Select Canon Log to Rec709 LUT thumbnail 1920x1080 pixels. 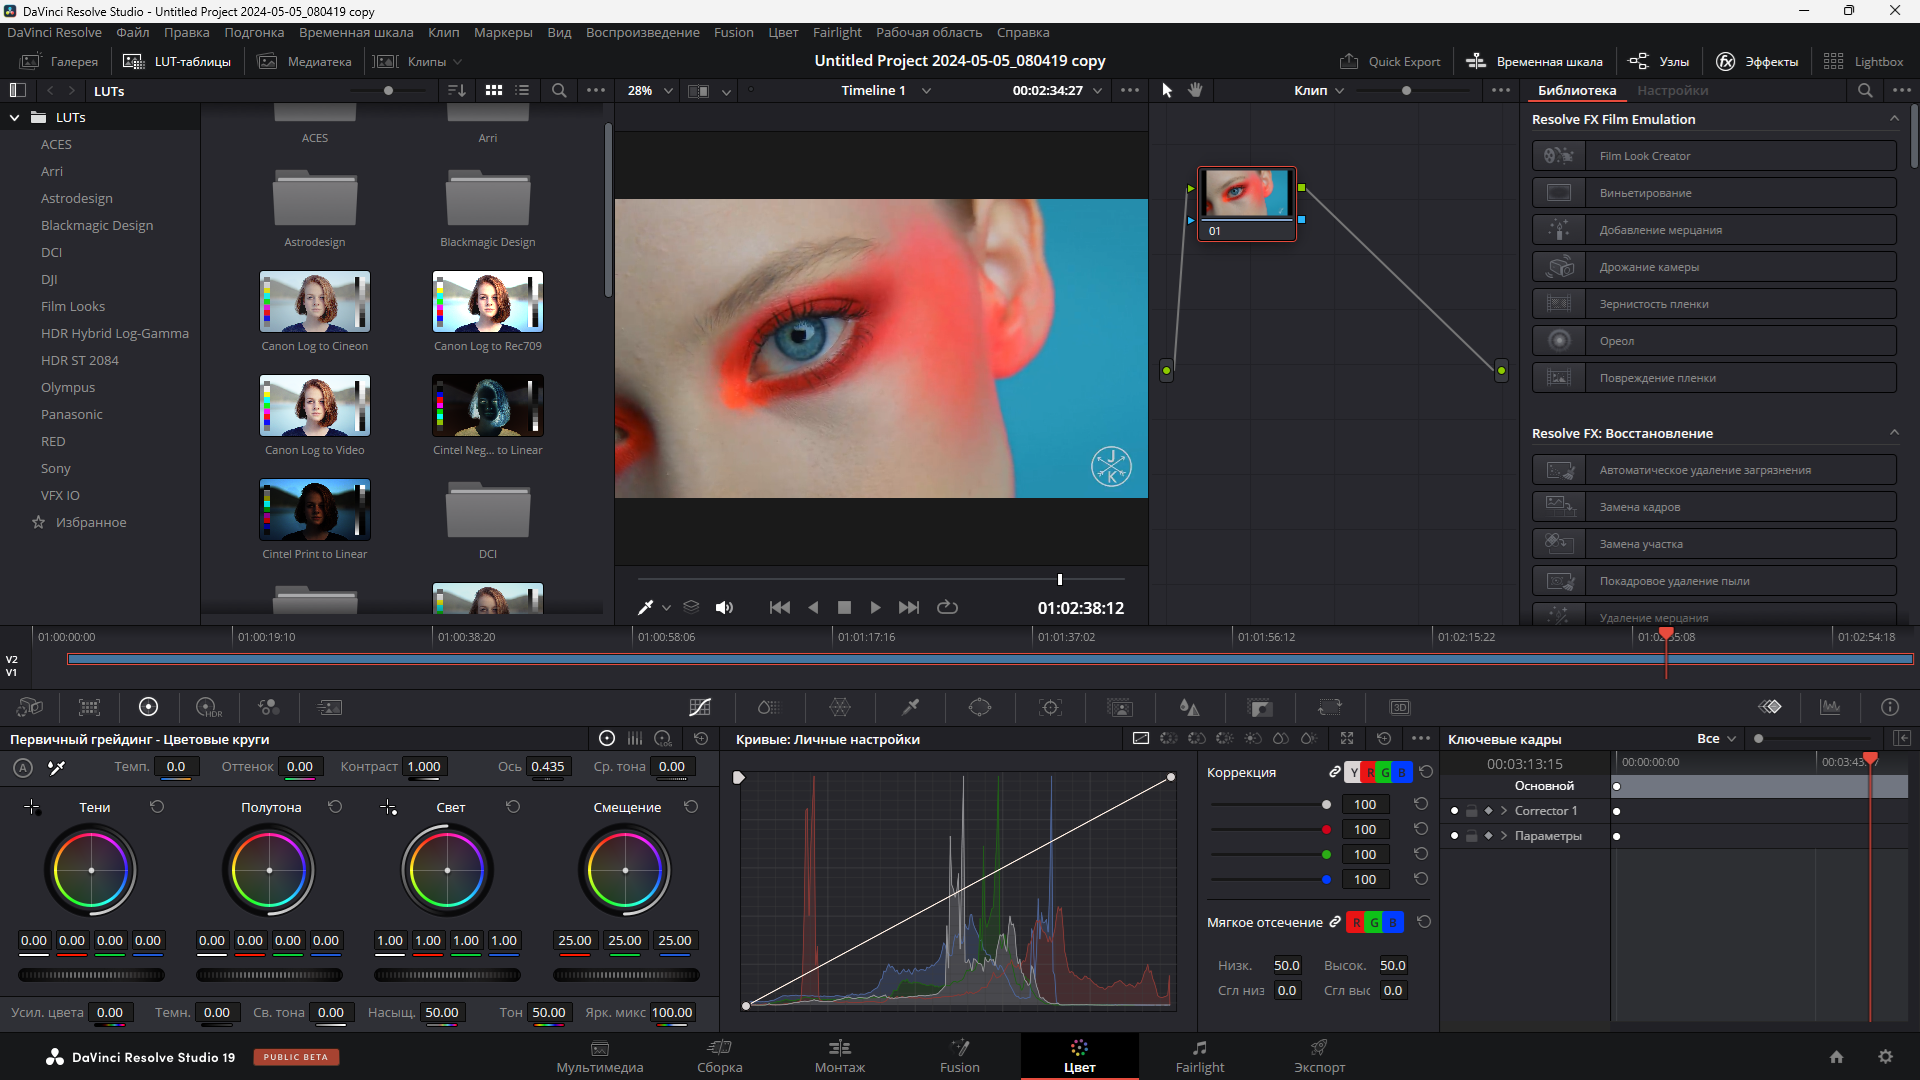pyautogui.click(x=487, y=302)
